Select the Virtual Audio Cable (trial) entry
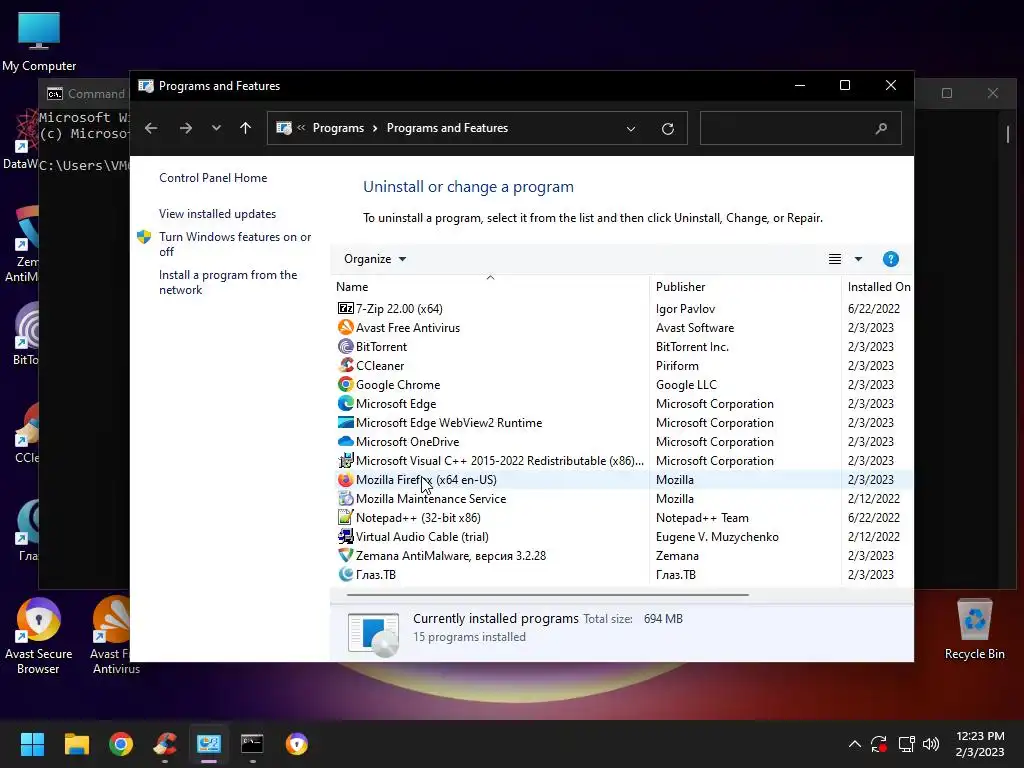Viewport: 1024px width, 768px height. (x=422, y=536)
